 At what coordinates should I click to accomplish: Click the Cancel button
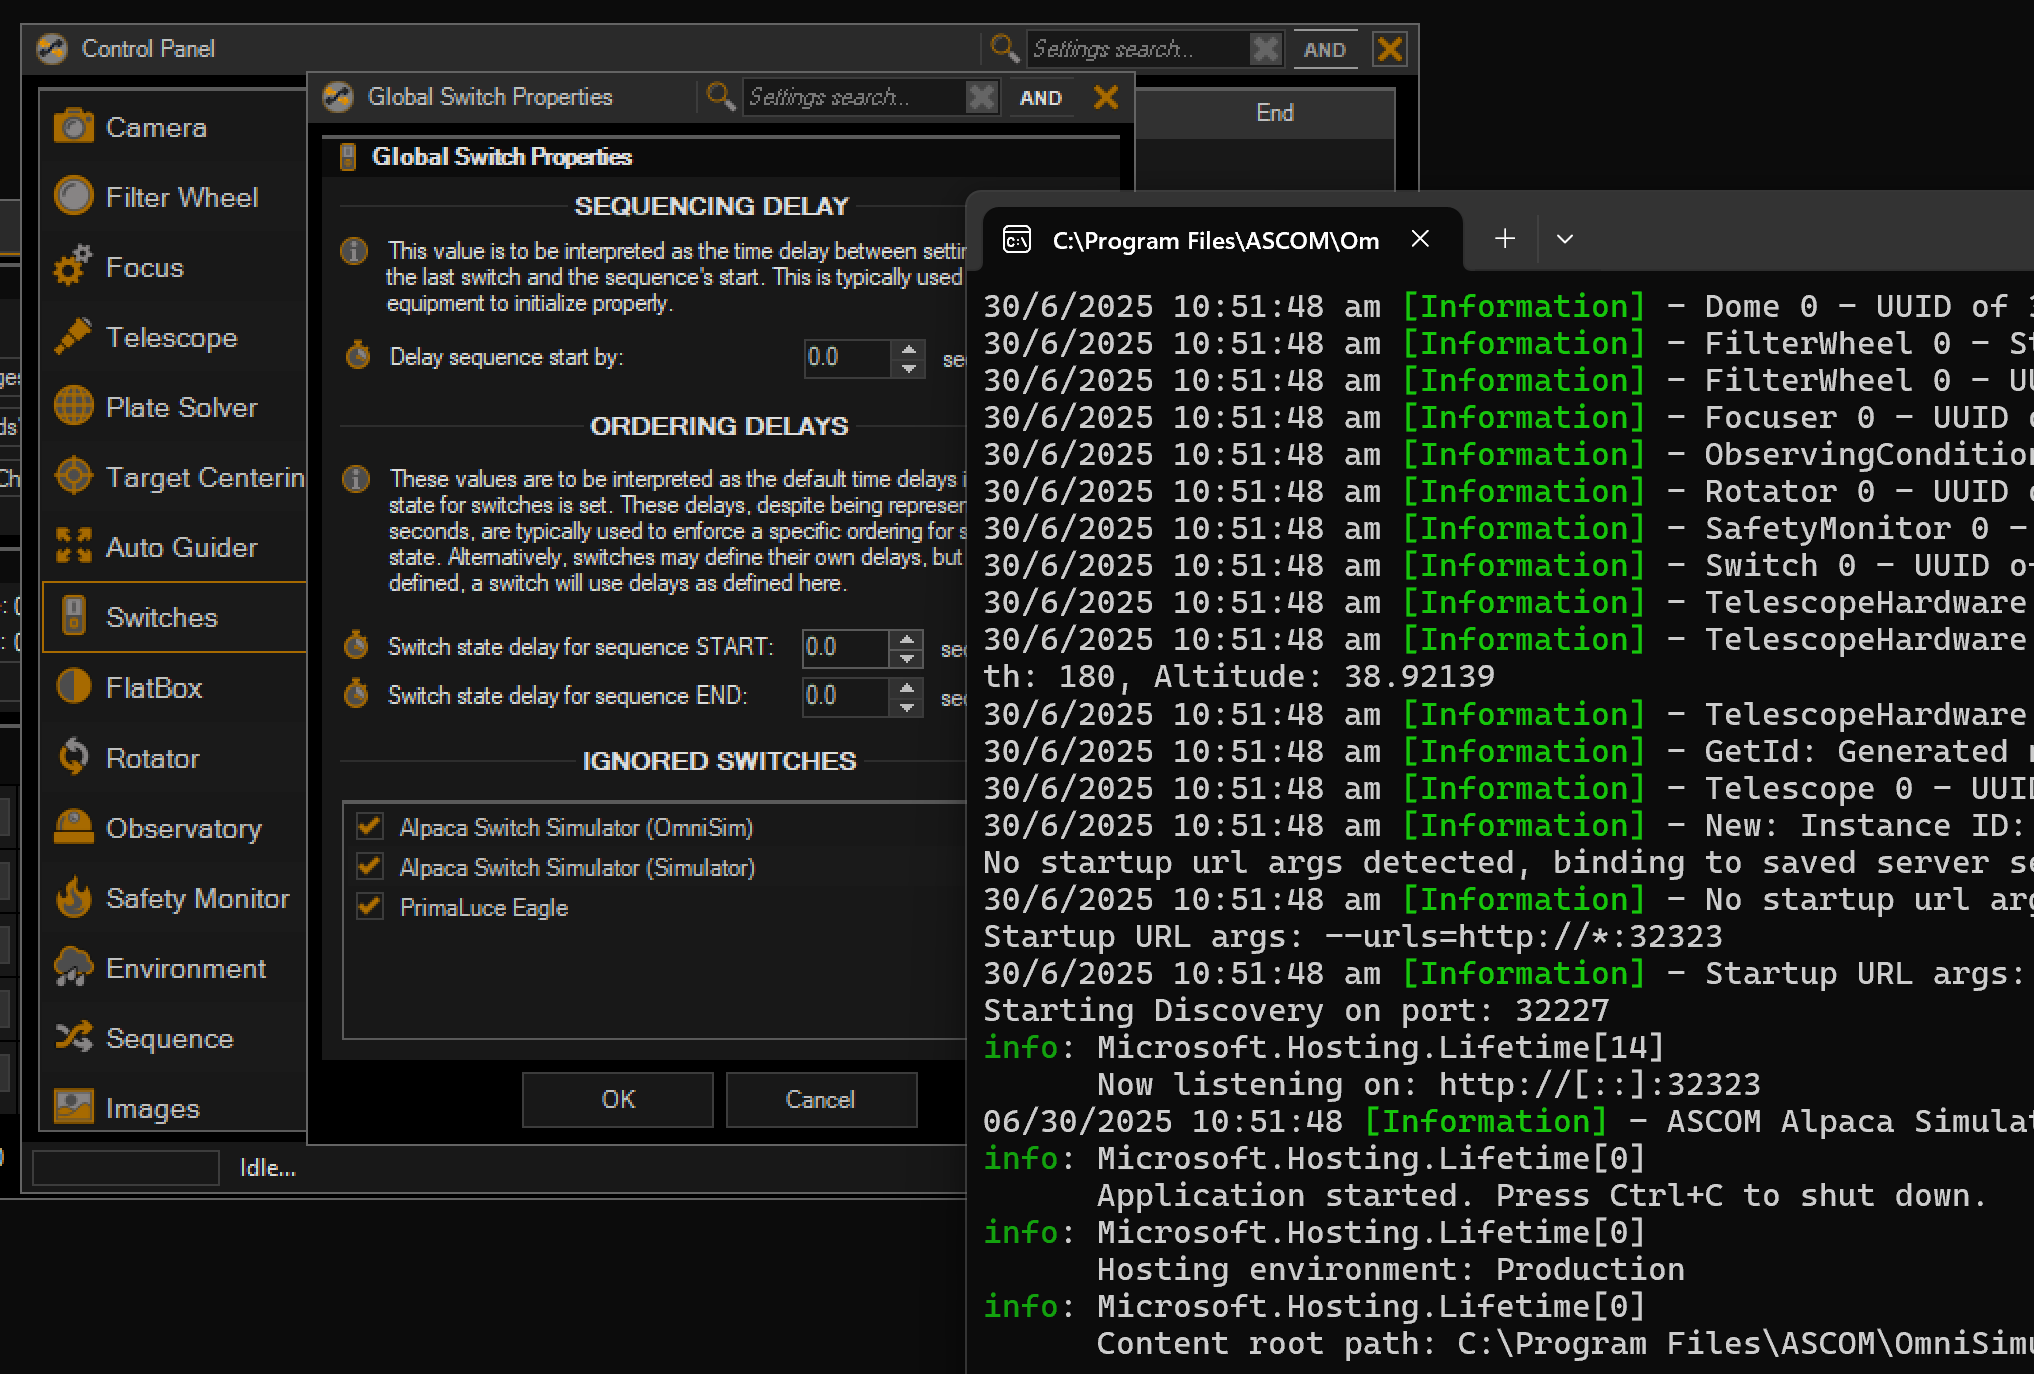click(x=821, y=1099)
